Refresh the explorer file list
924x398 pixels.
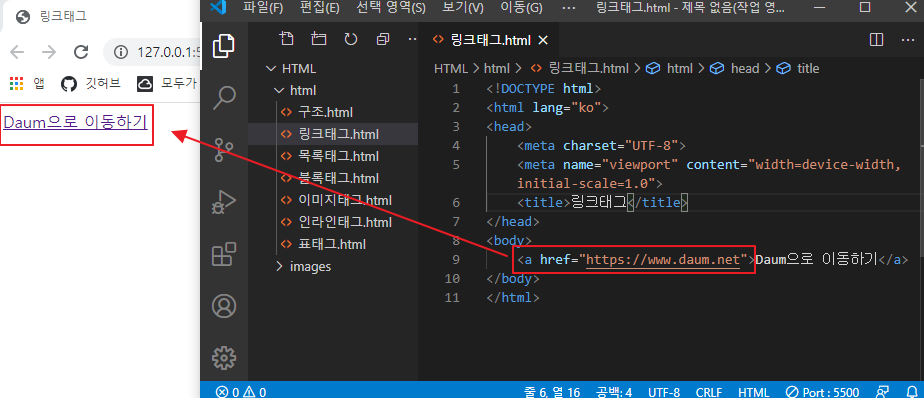351,40
